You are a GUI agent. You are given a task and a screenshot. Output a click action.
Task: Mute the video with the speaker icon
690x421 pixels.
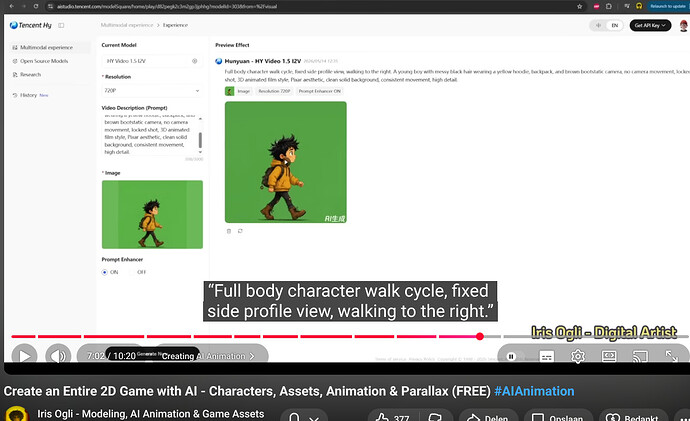tap(58, 356)
